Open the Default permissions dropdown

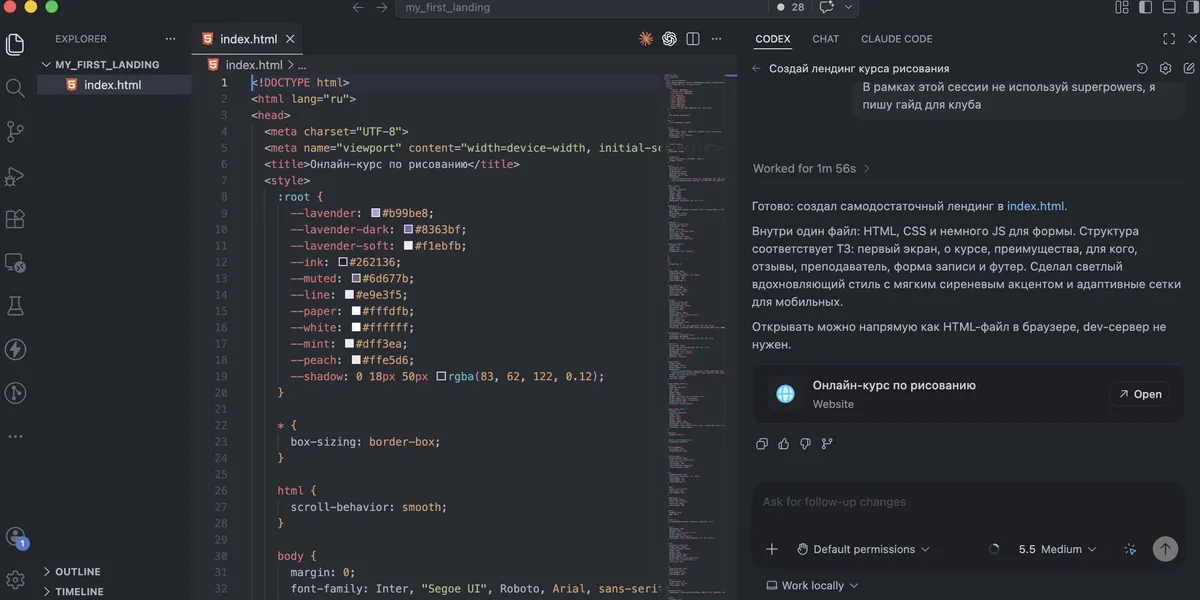coord(863,549)
